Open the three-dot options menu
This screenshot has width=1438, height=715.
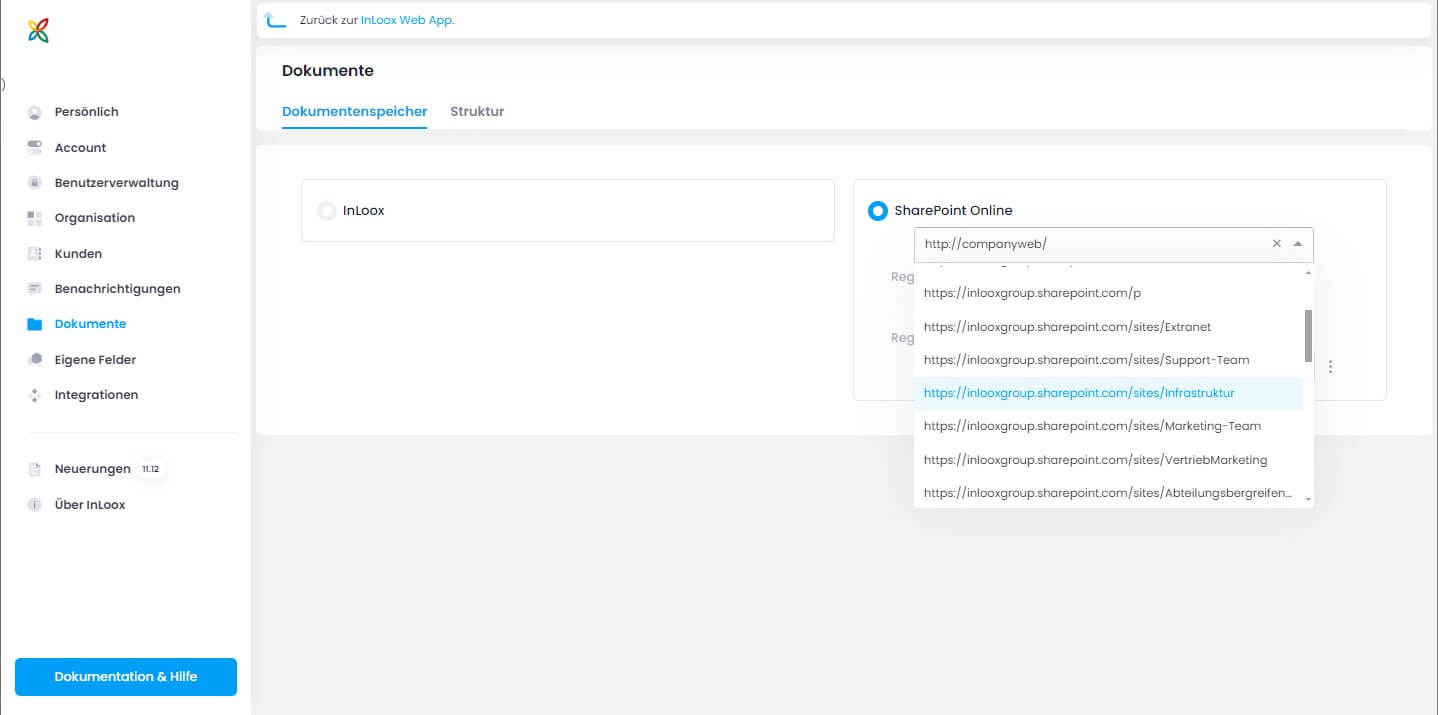click(1330, 366)
